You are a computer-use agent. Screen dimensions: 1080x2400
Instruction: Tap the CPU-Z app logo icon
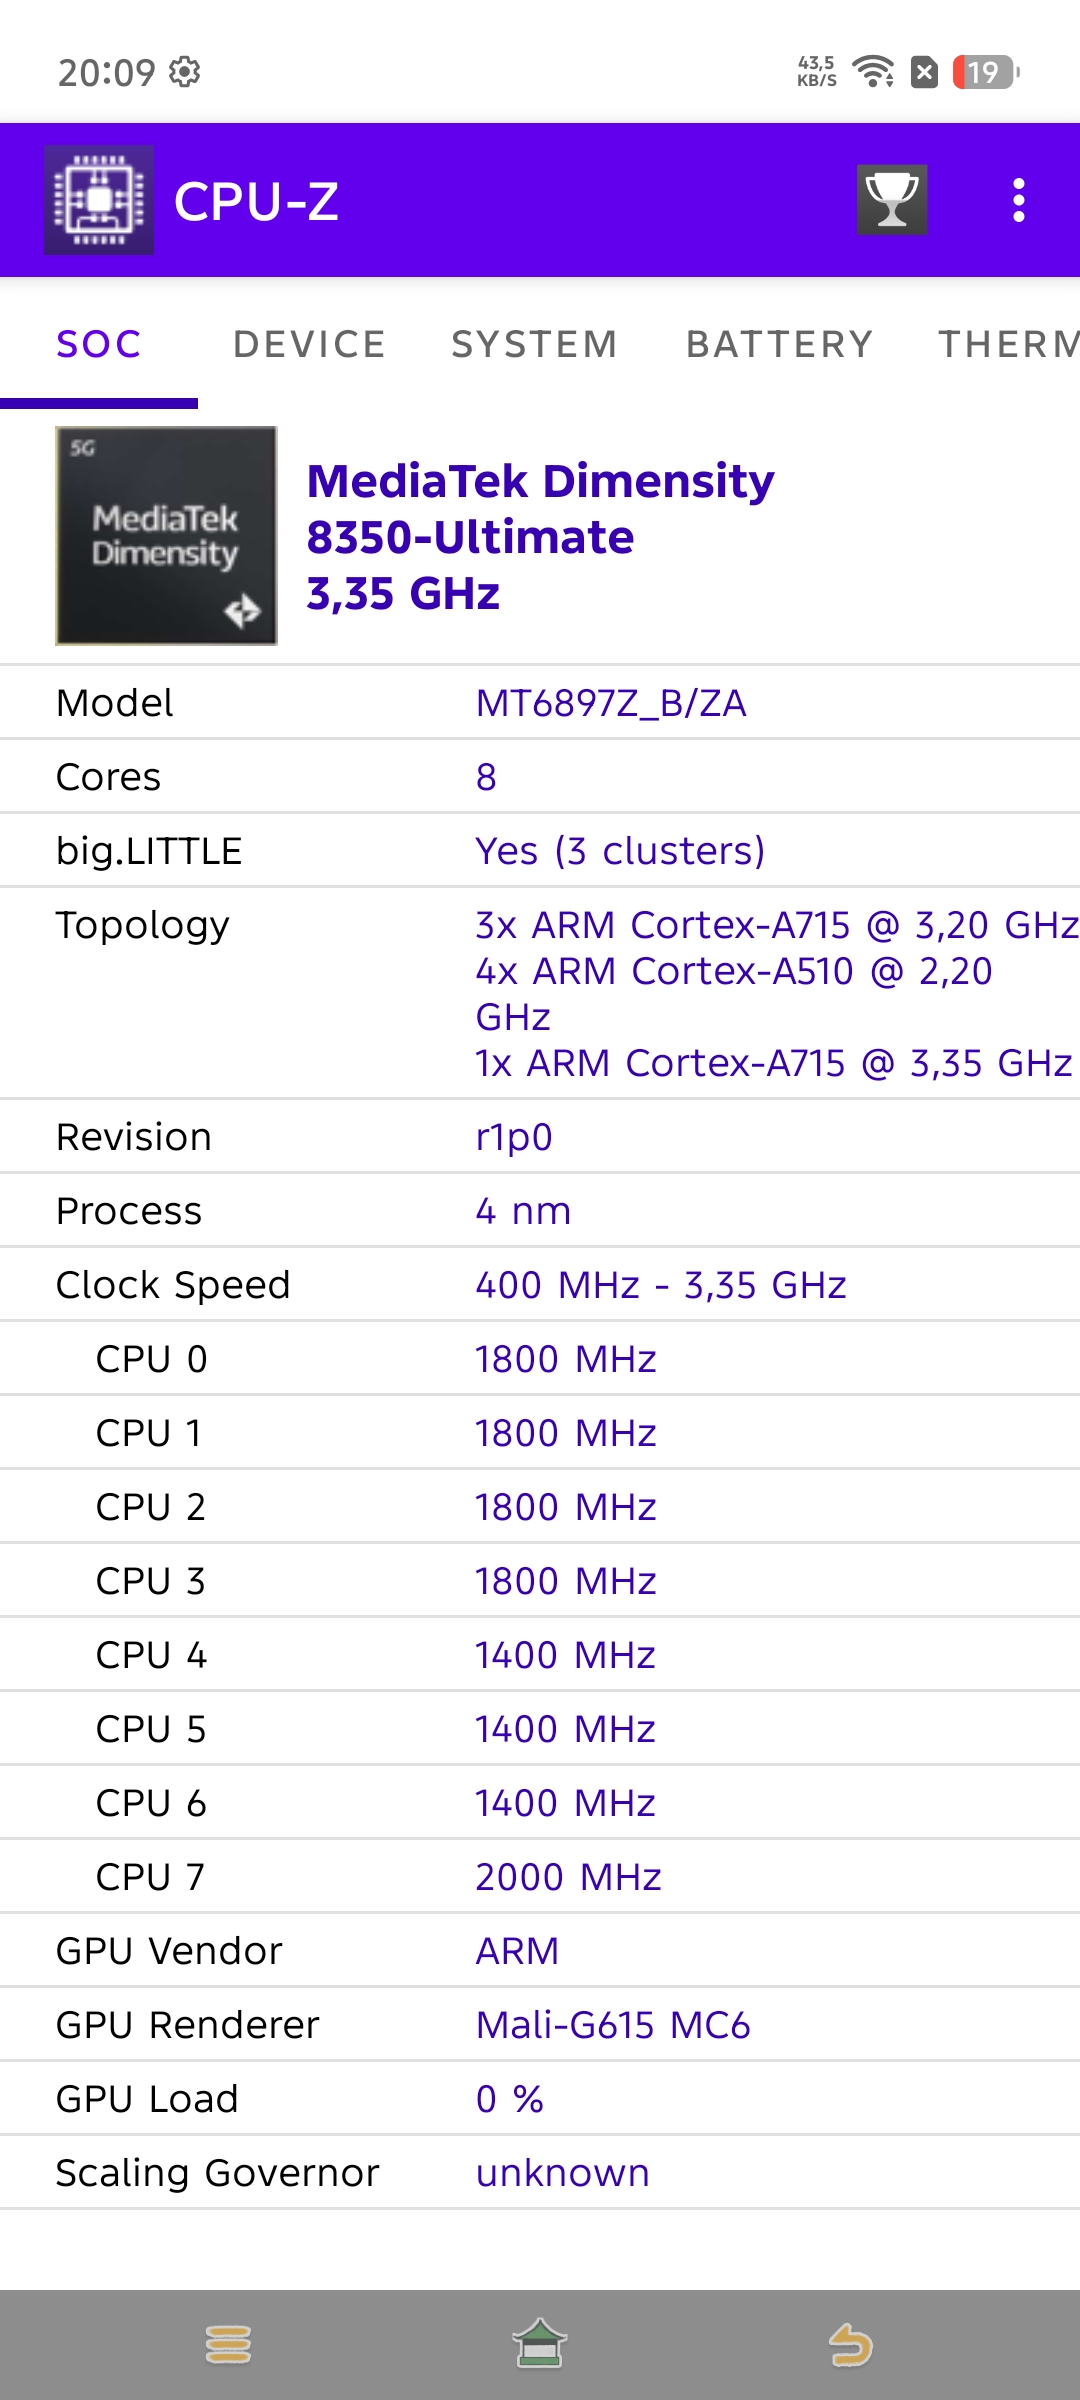click(x=99, y=200)
